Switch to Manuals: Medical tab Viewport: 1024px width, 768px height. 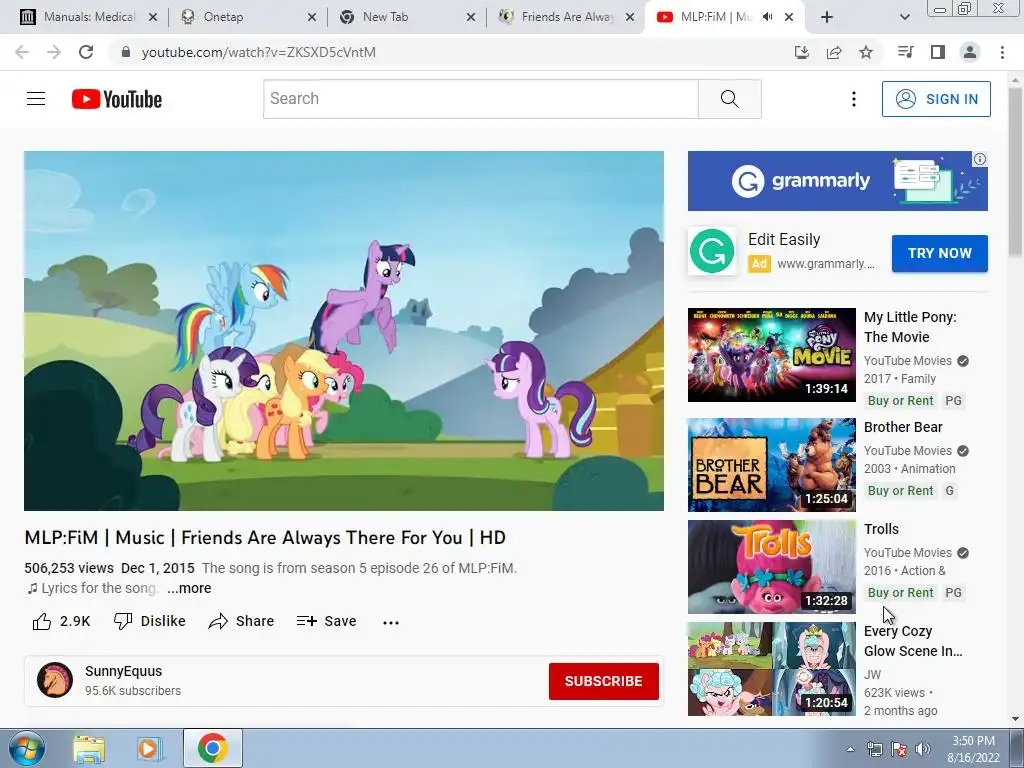89,17
